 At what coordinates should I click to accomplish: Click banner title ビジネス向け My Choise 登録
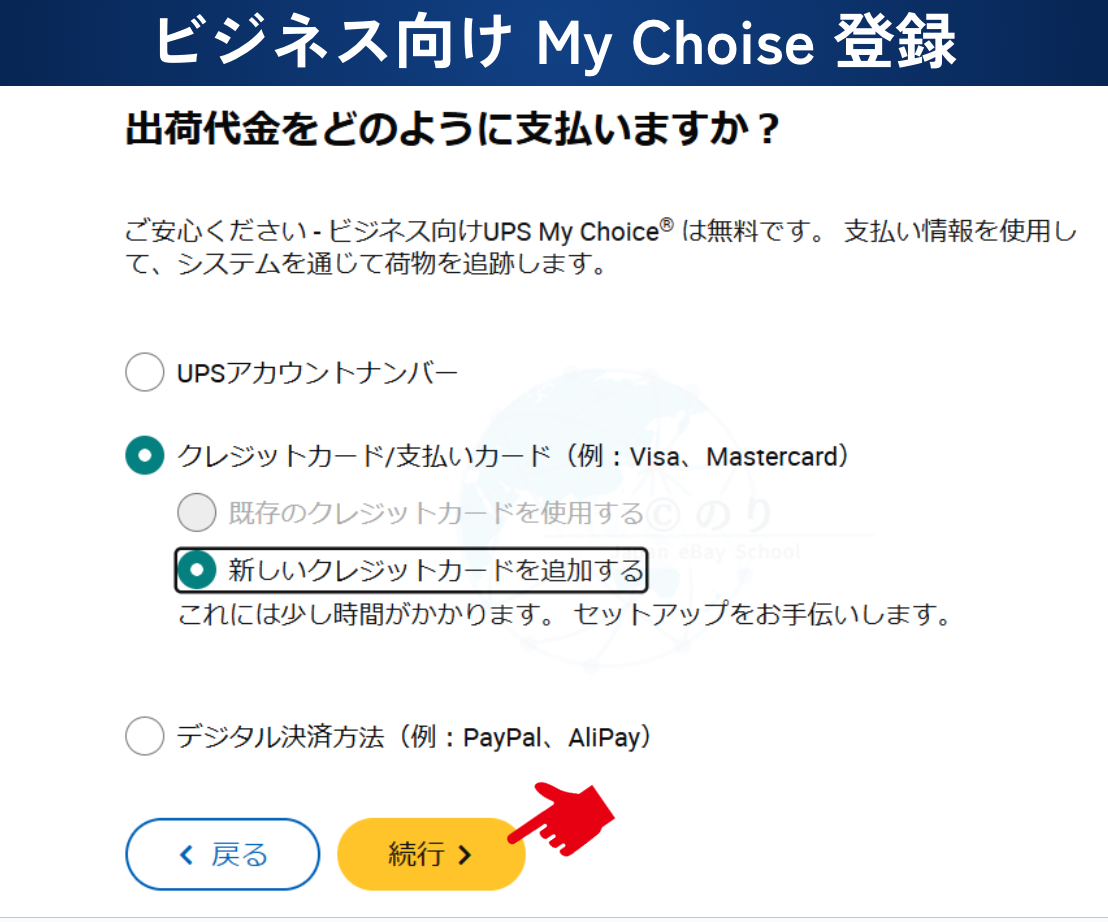[x=555, y=42]
